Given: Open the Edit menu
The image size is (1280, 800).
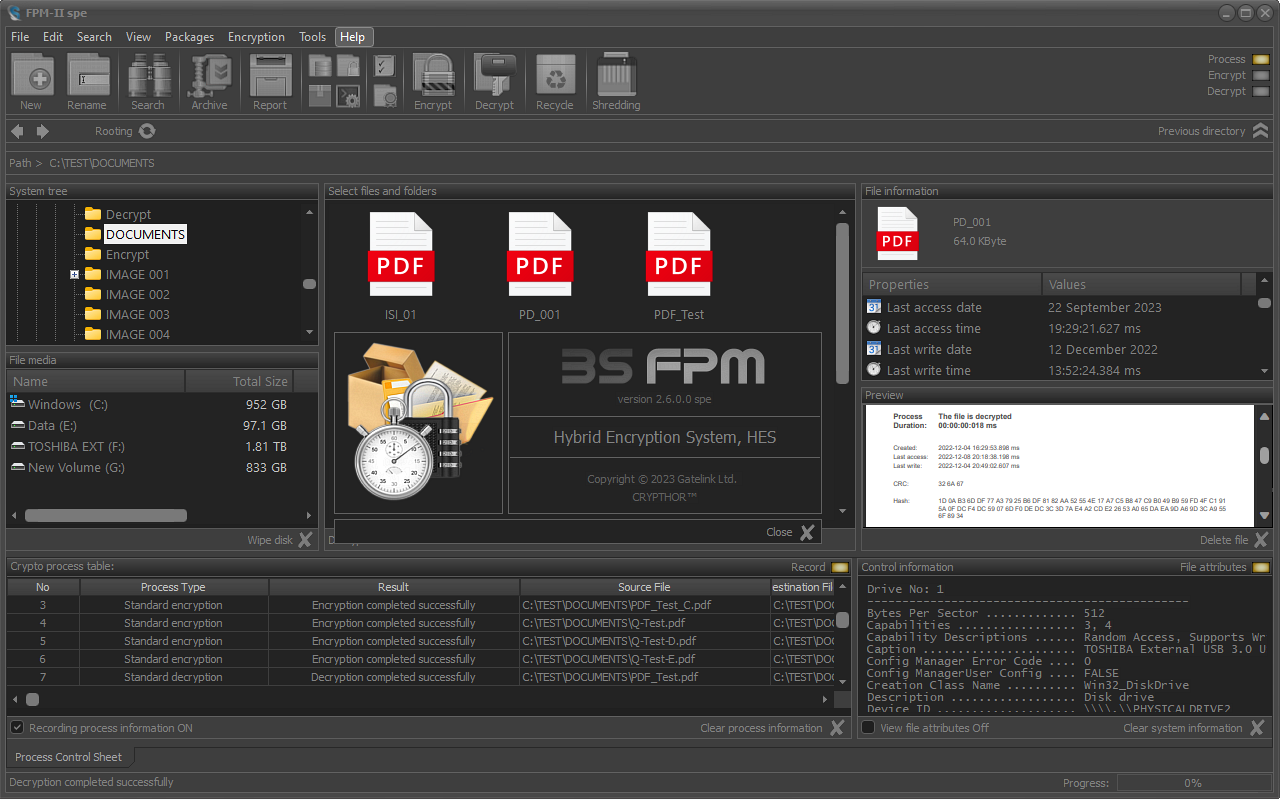Looking at the screenshot, I should click(x=53, y=37).
